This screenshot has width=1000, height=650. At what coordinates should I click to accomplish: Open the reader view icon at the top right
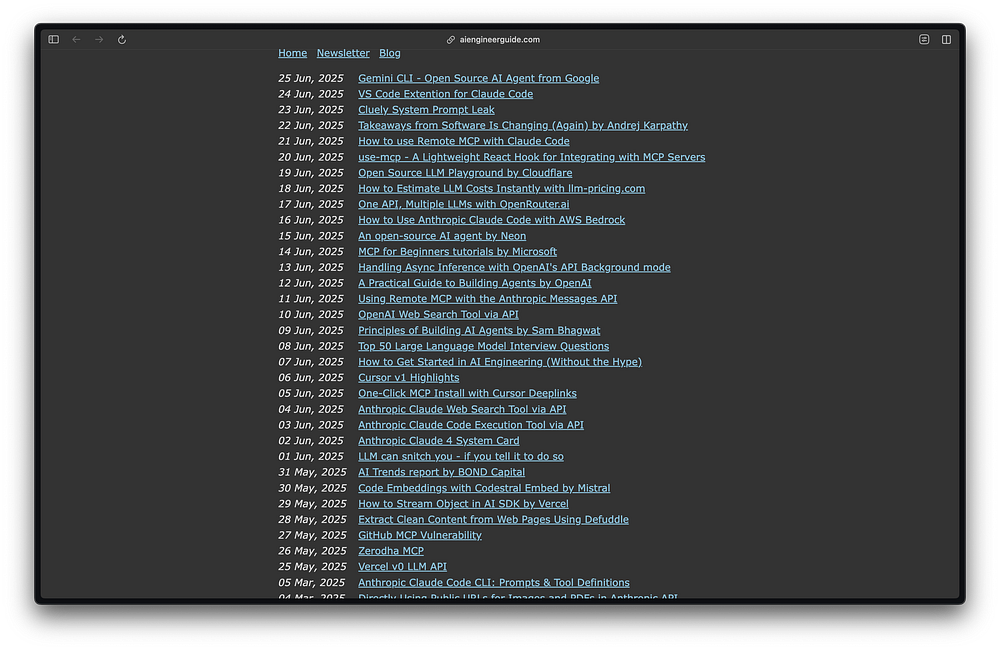tap(924, 40)
